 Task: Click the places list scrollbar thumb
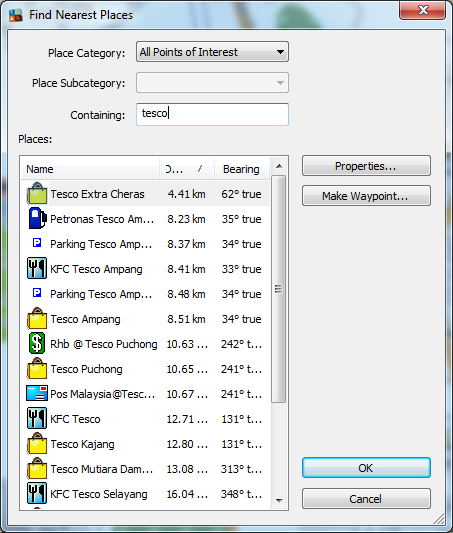(278, 289)
